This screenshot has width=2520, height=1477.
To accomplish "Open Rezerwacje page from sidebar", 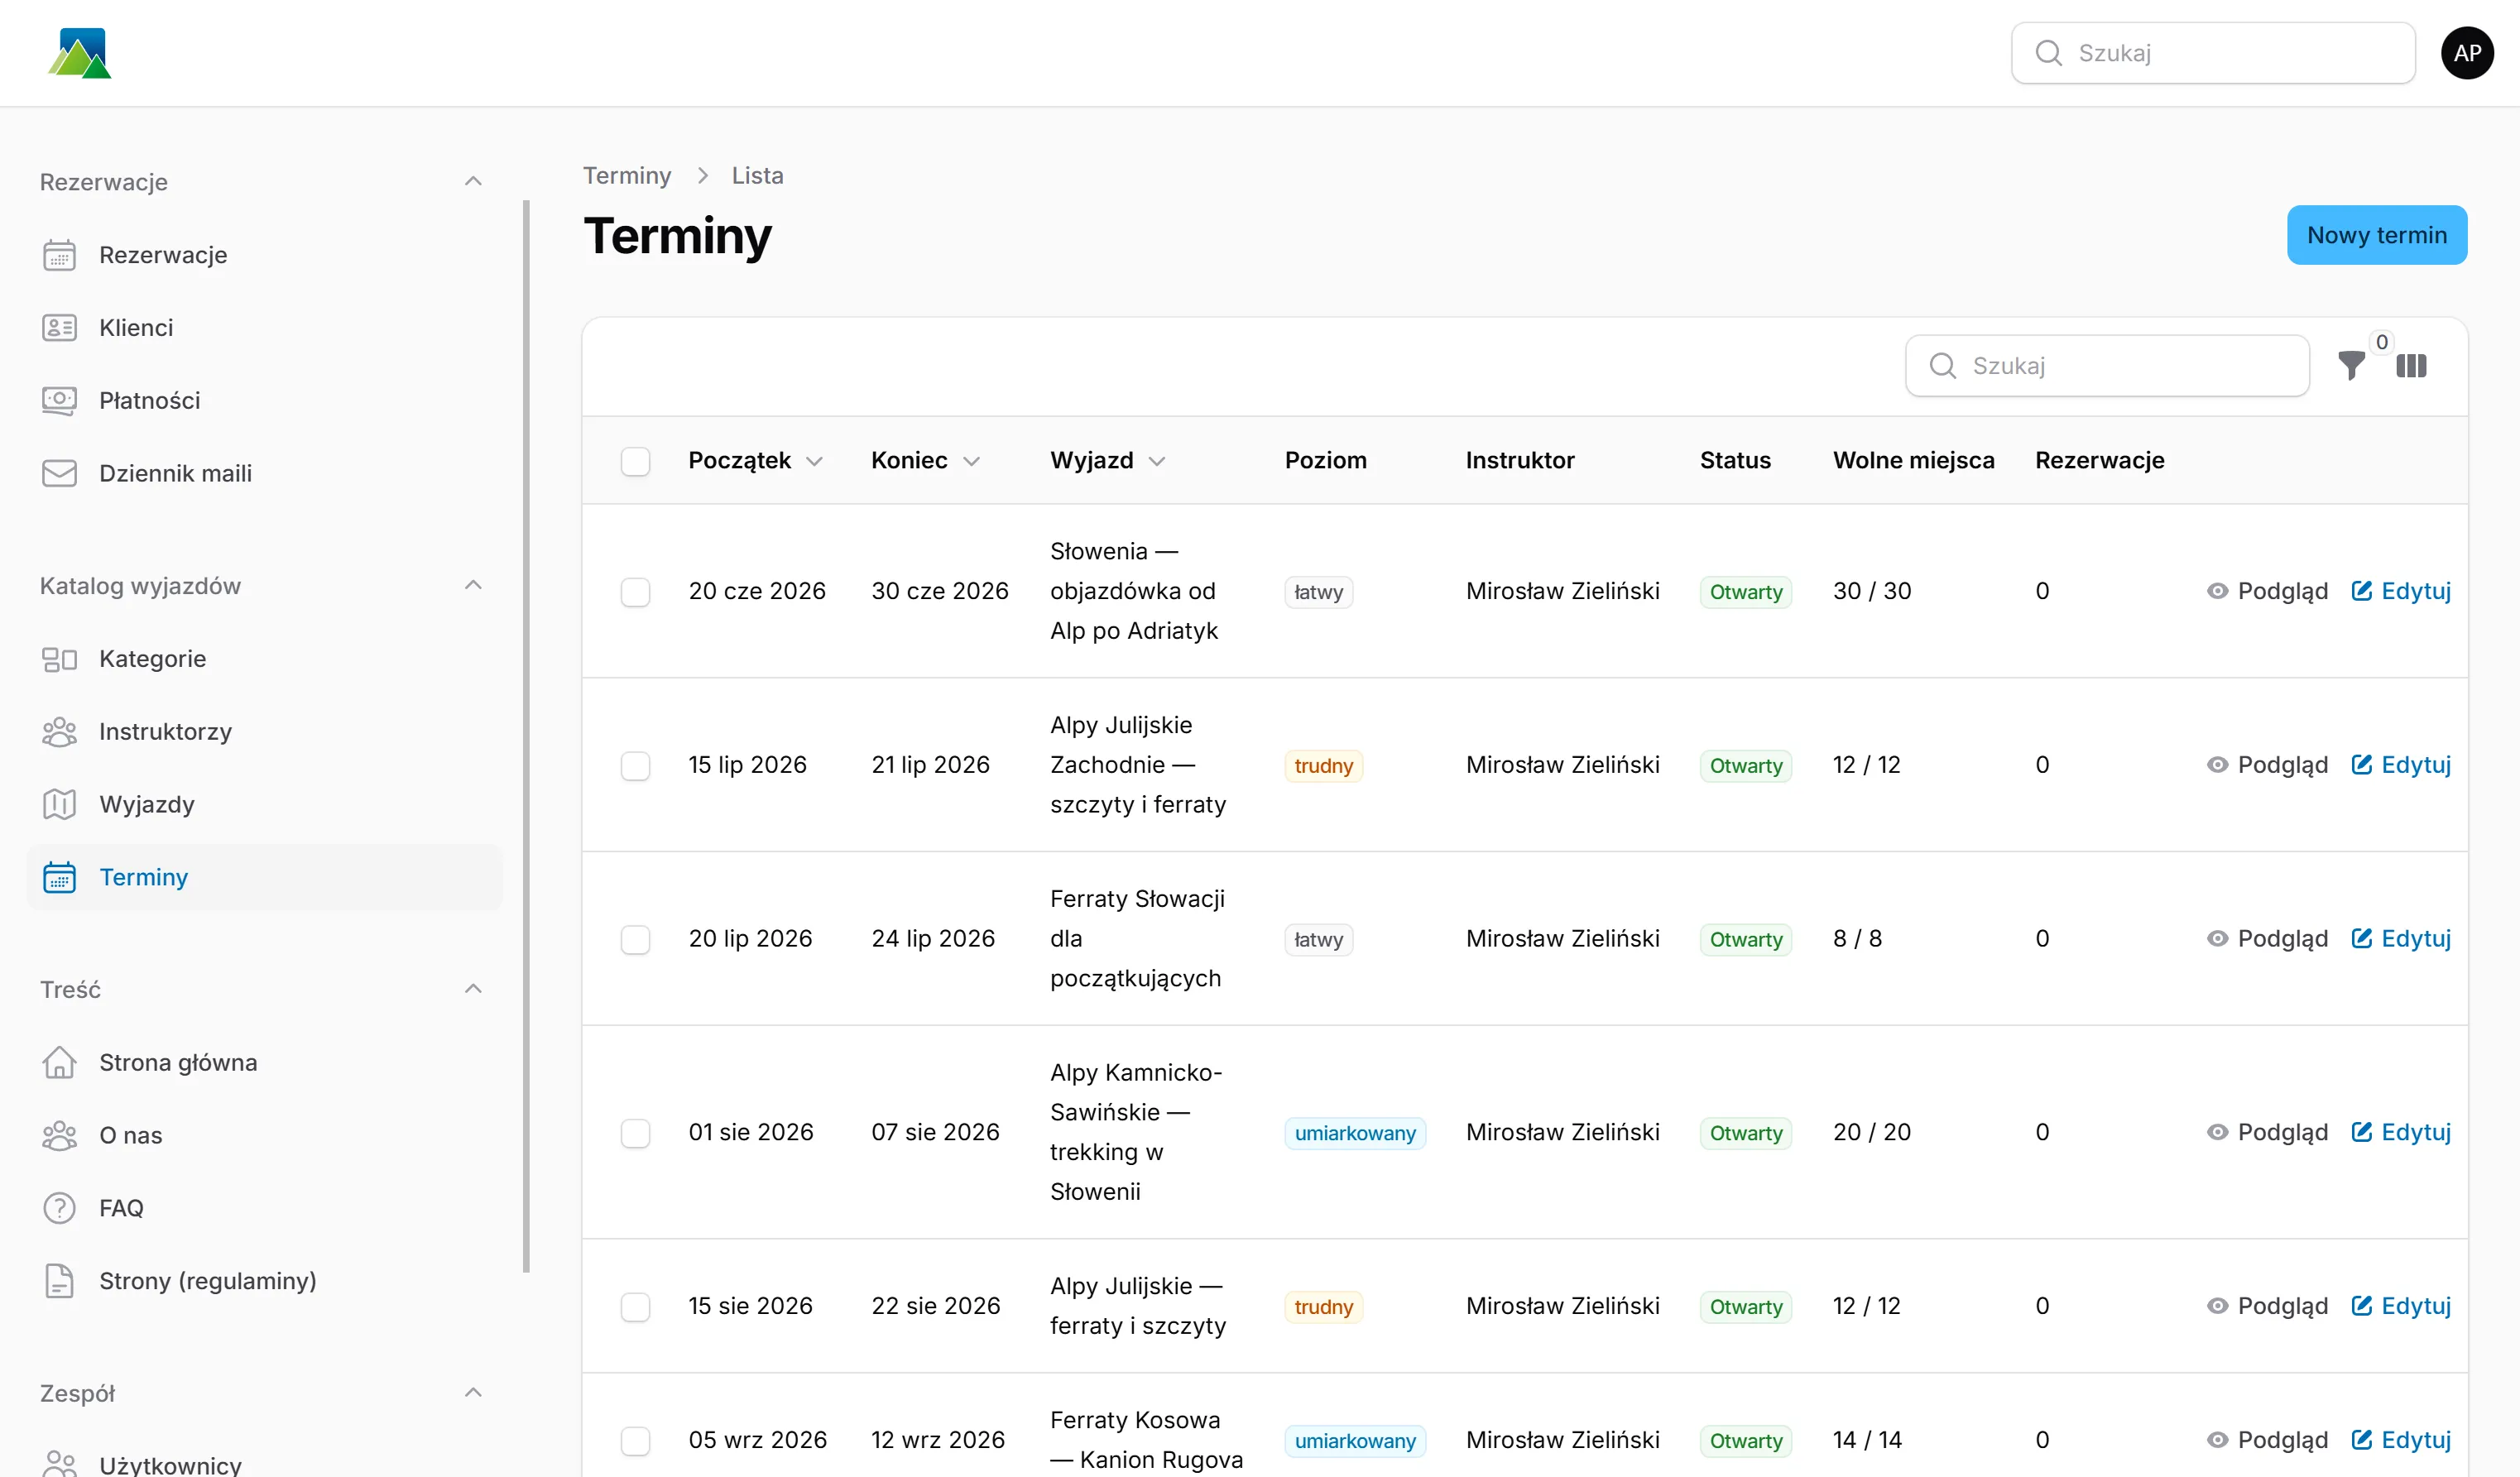I will point(265,255).
